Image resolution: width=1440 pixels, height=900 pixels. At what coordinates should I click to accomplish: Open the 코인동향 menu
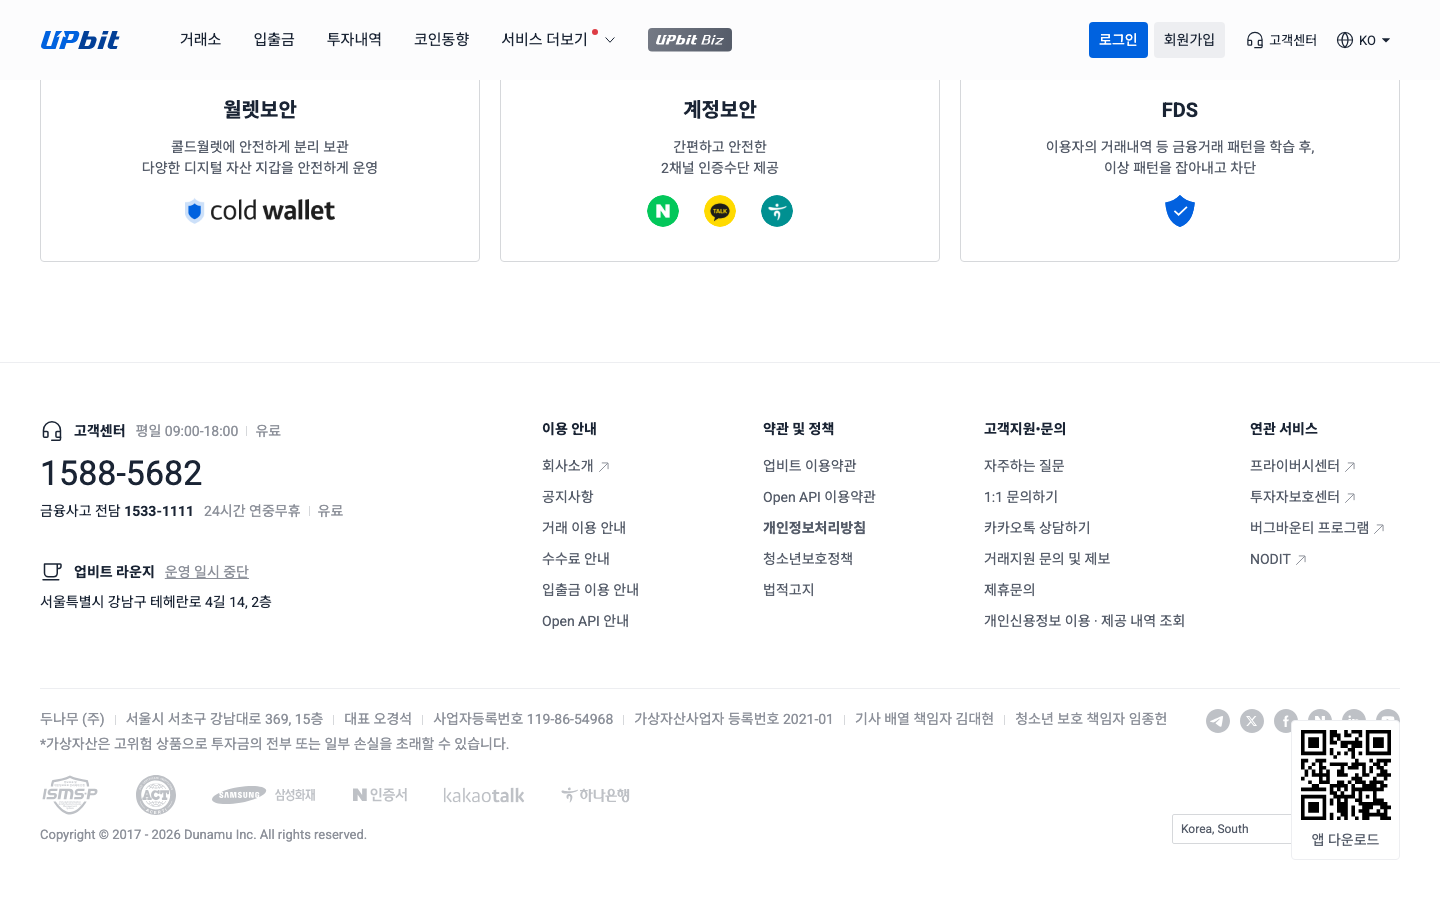[x=441, y=40]
